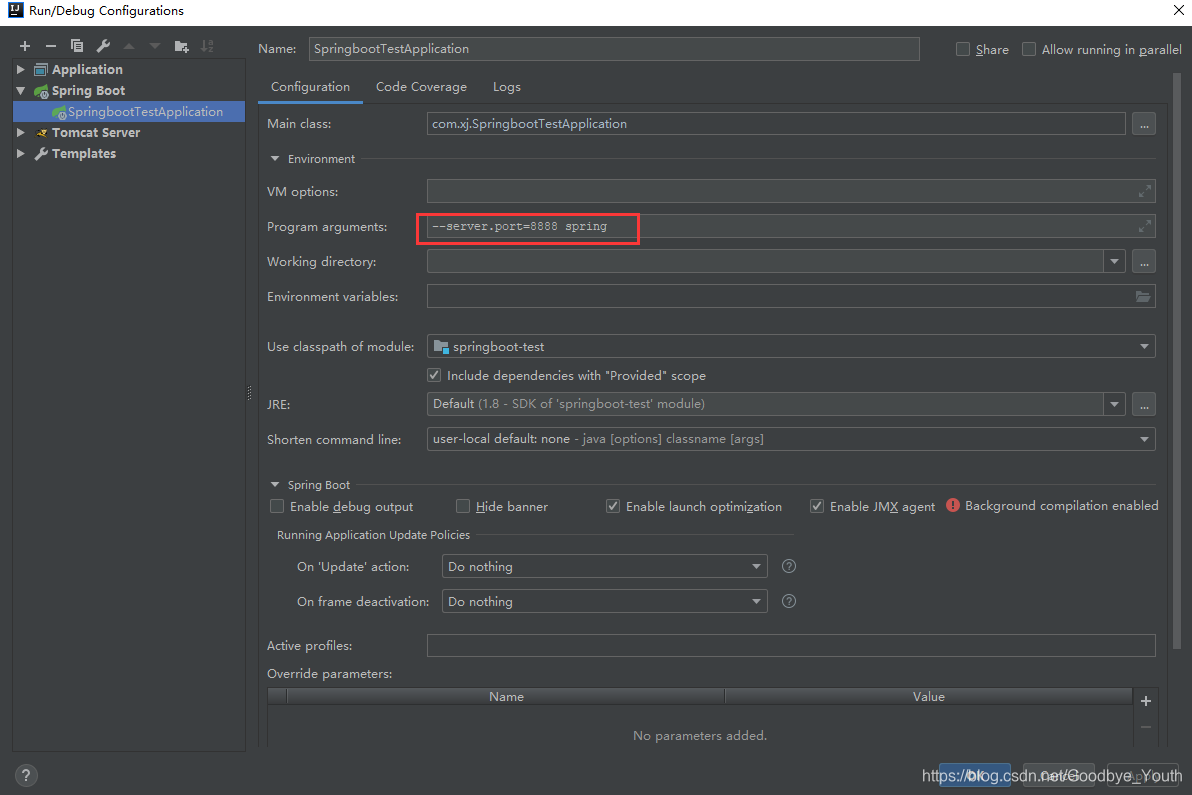Close the Run/Debug Configurations dialog
This screenshot has height=795, width=1192.
tap(1178, 11)
